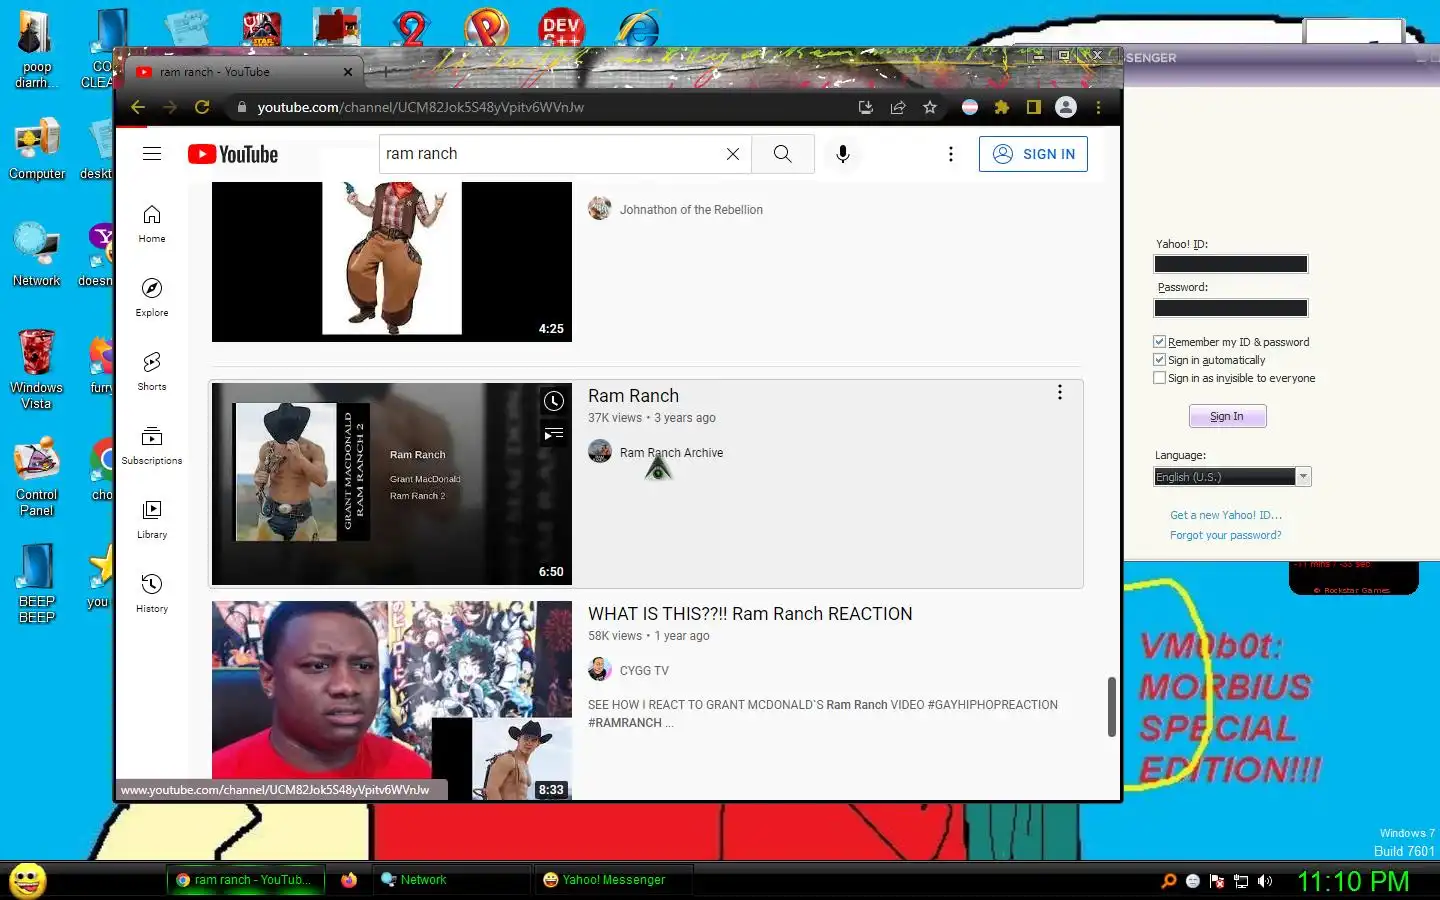This screenshot has width=1440, height=900.
Task: Close the ram ranch YouTube tab
Action: [x=347, y=72]
